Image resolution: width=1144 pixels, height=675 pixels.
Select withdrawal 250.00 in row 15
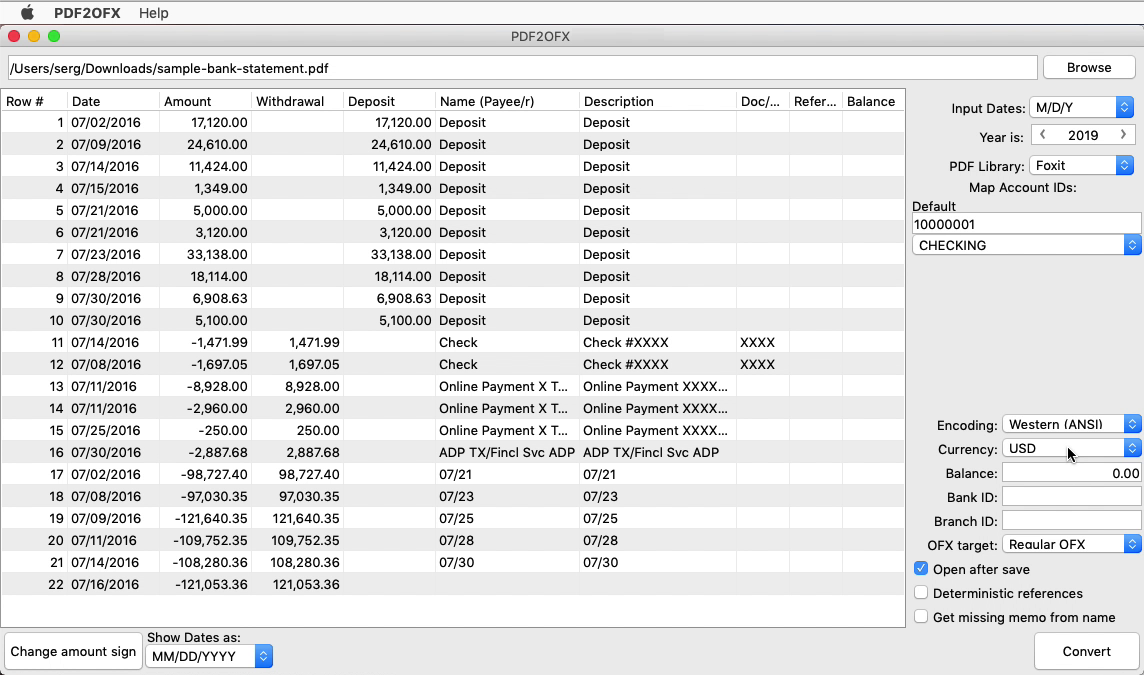[x=297, y=430]
